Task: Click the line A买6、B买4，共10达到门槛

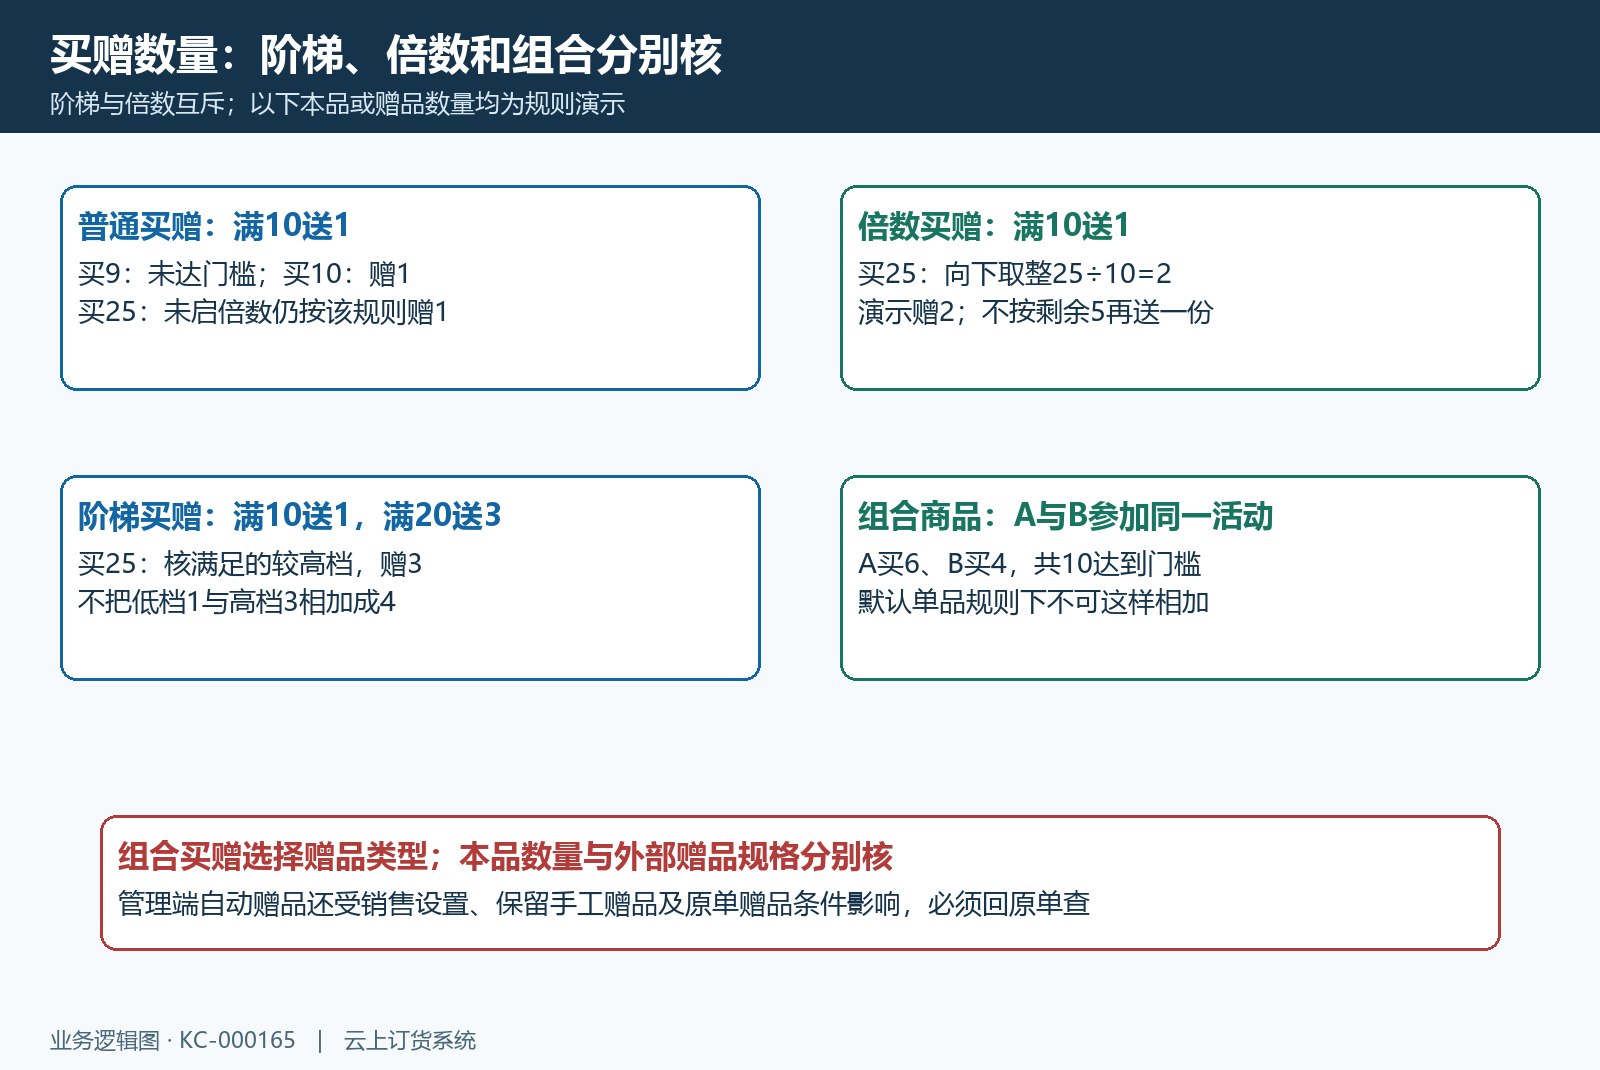Action: 1030,564
